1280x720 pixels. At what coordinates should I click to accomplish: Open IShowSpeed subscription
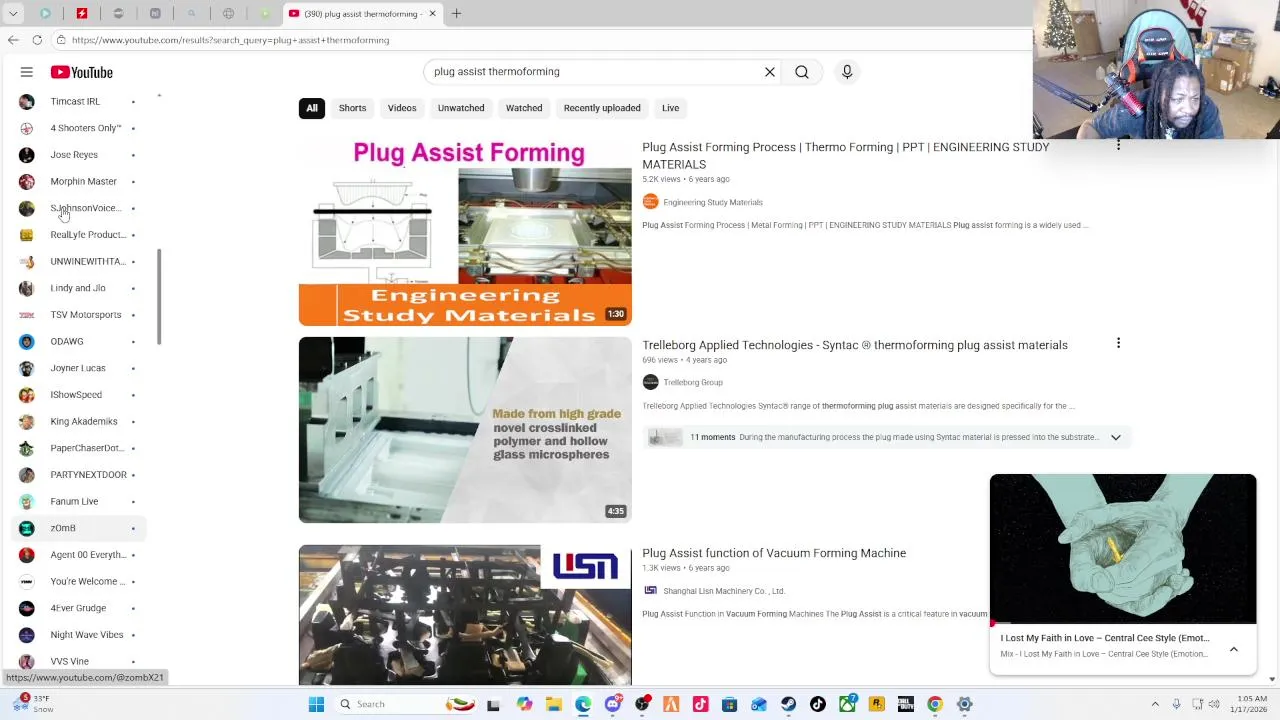click(78, 395)
